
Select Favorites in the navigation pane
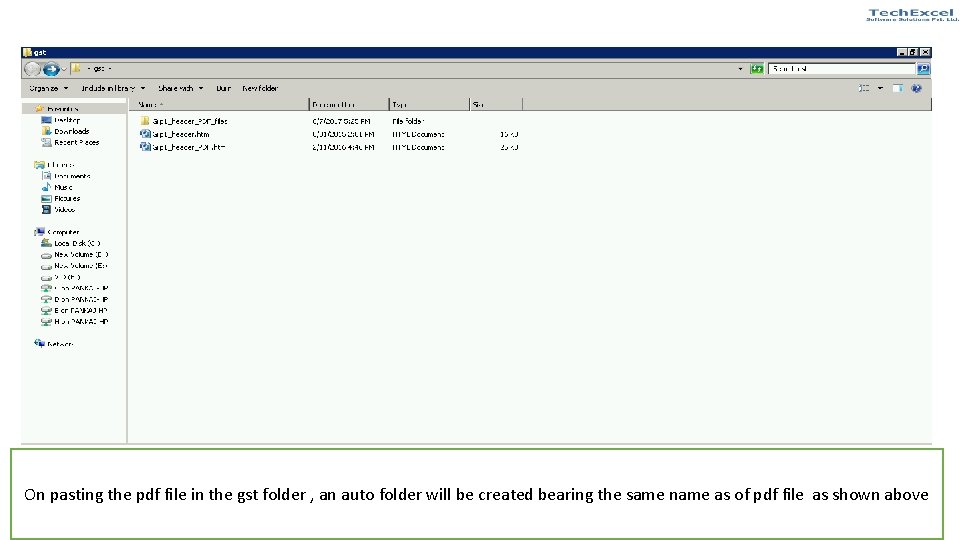(62, 109)
